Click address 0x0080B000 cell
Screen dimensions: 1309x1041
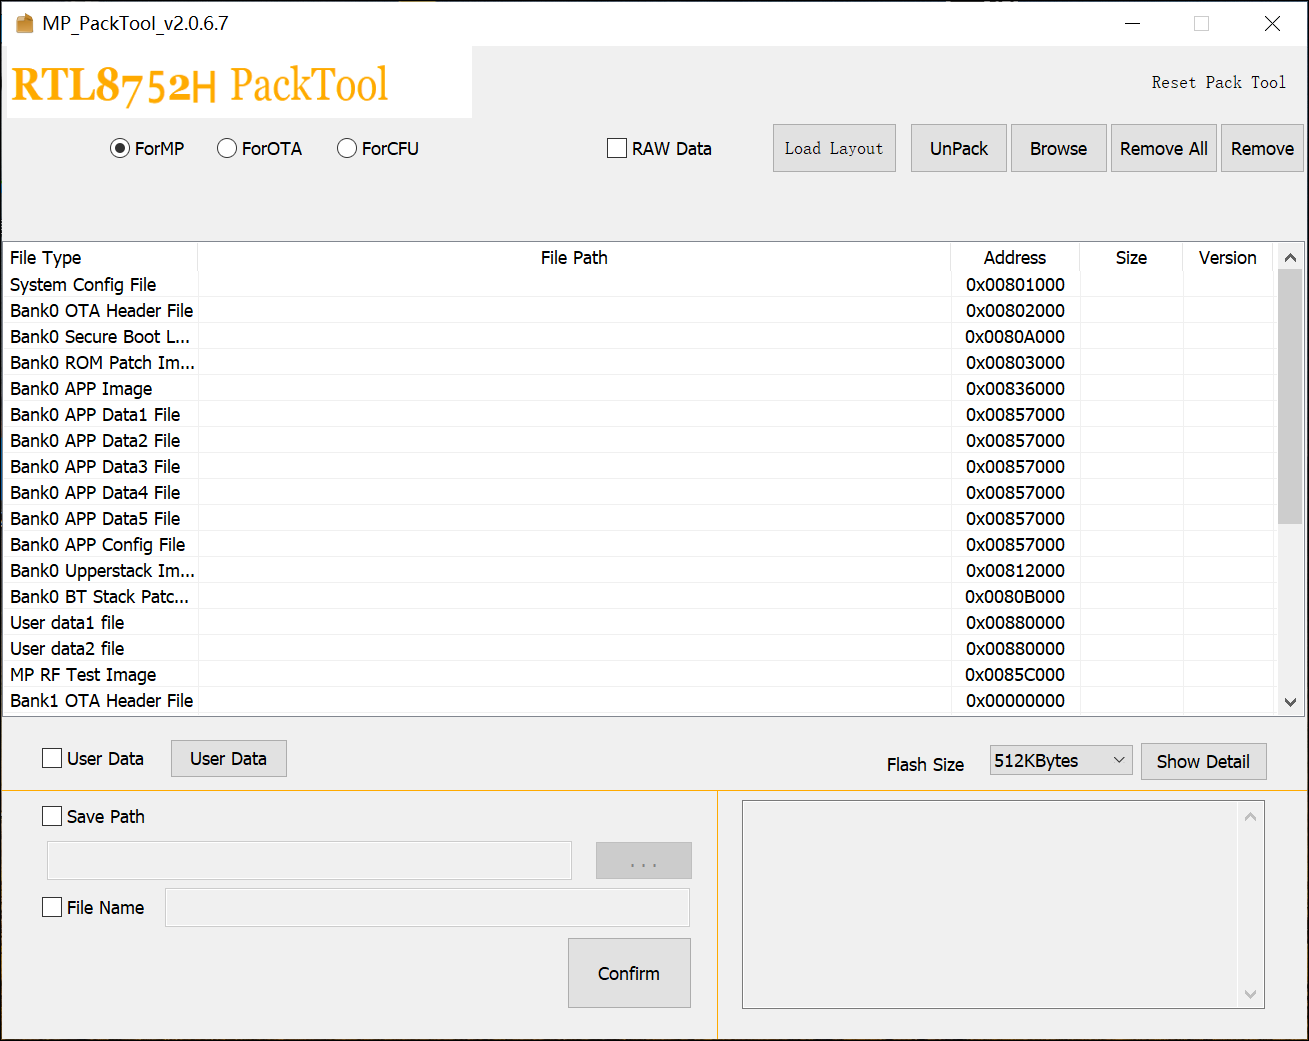(1015, 597)
